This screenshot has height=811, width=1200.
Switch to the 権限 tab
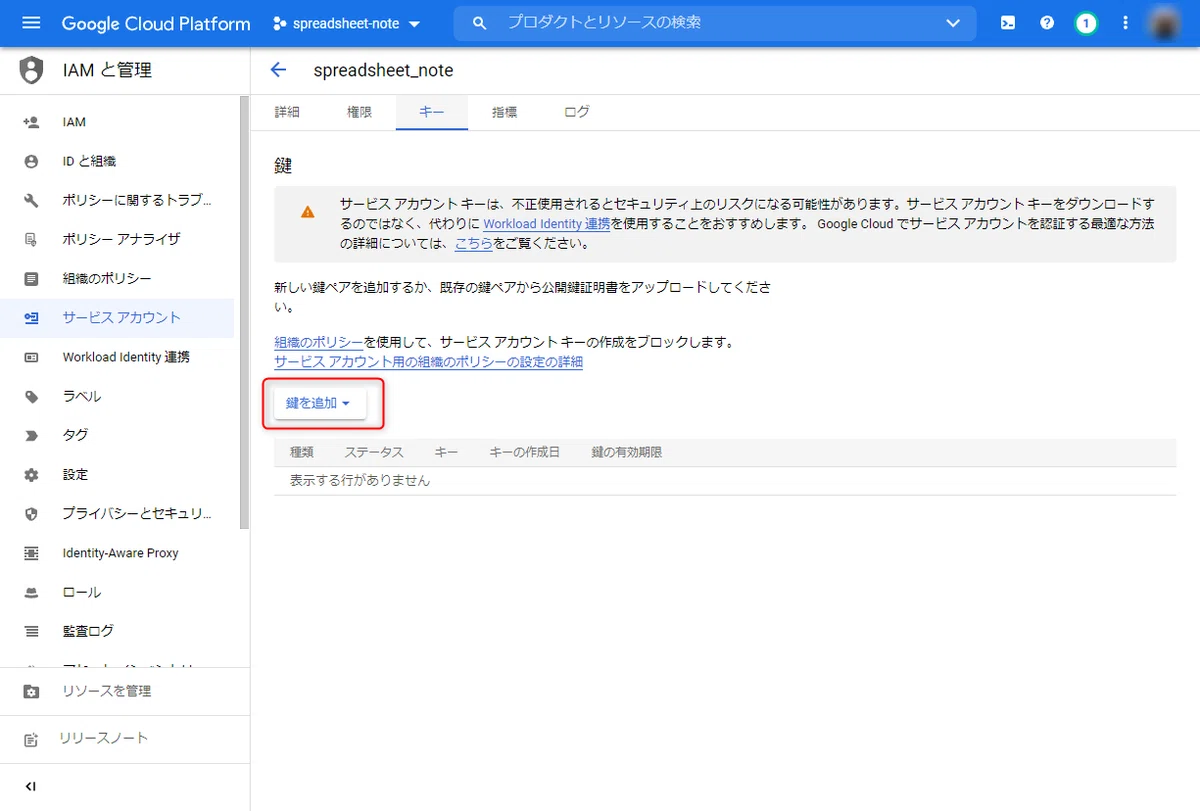(359, 112)
